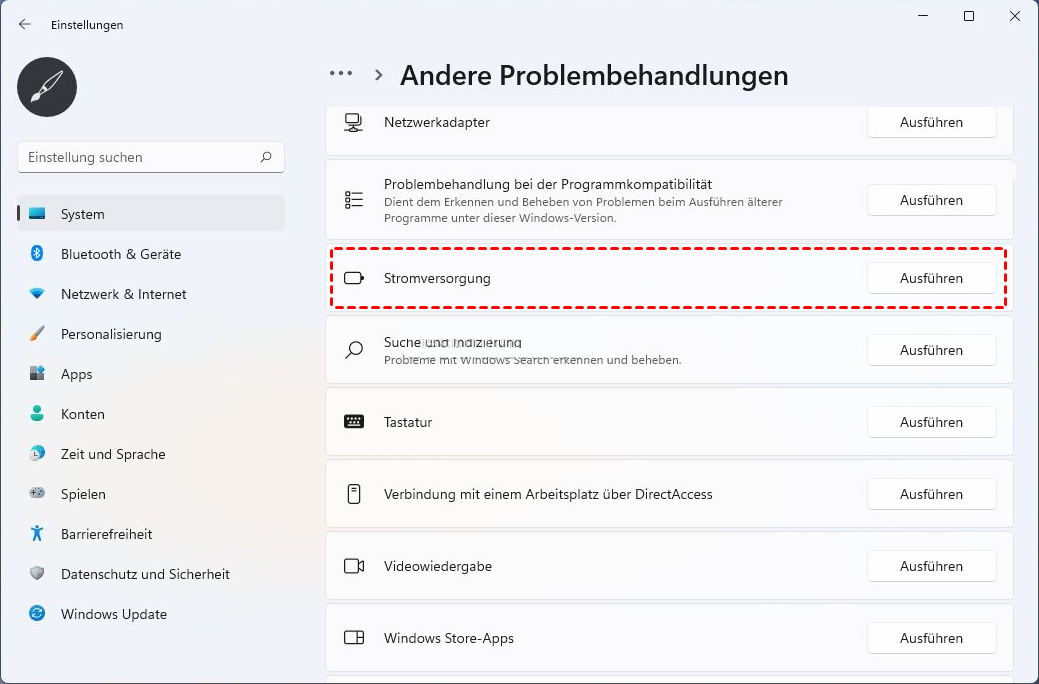Viewport: 1039px width, 684px height.
Task: Click the list icon for Programmkompatibilität
Action: click(354, 200)
